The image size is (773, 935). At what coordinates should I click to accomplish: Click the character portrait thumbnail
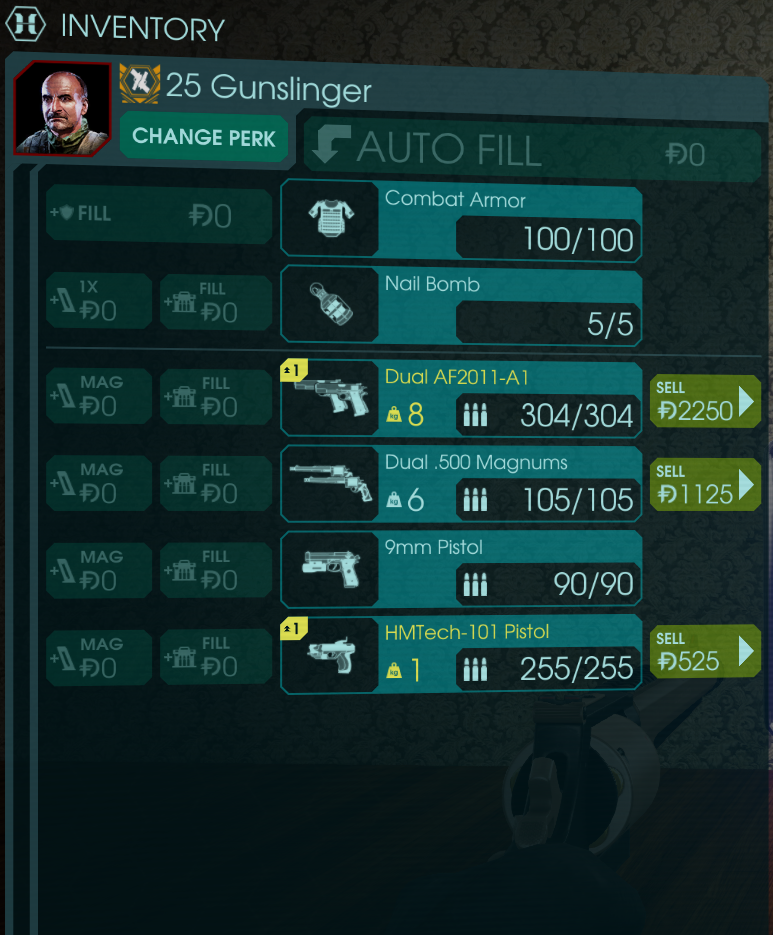63,109
